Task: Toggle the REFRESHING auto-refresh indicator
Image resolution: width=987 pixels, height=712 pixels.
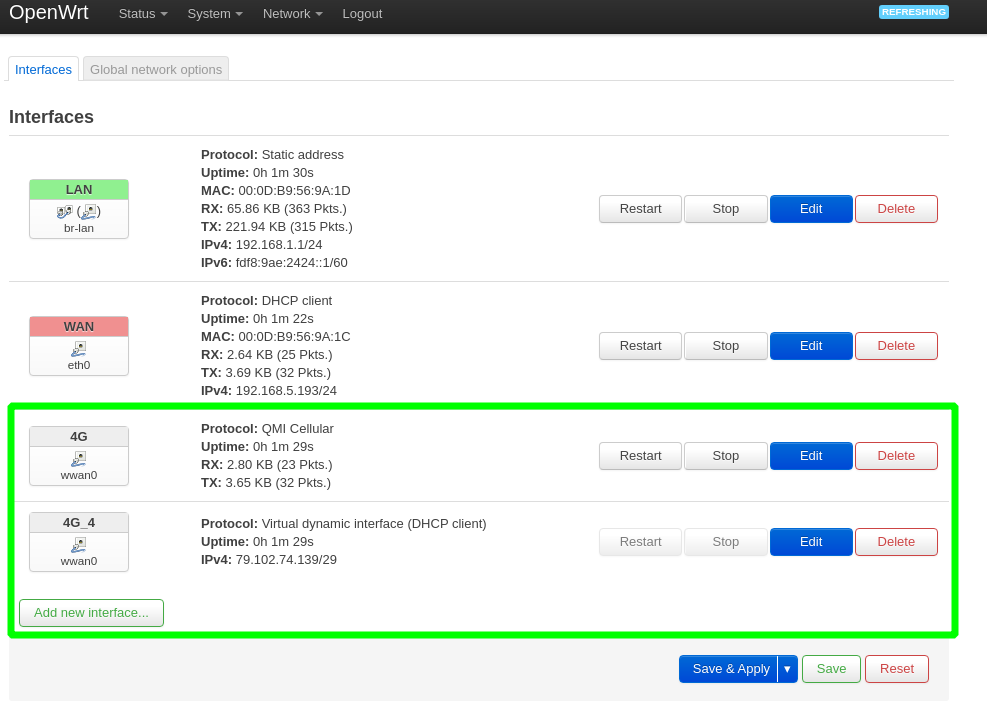Action: click(x=913, y=12)
